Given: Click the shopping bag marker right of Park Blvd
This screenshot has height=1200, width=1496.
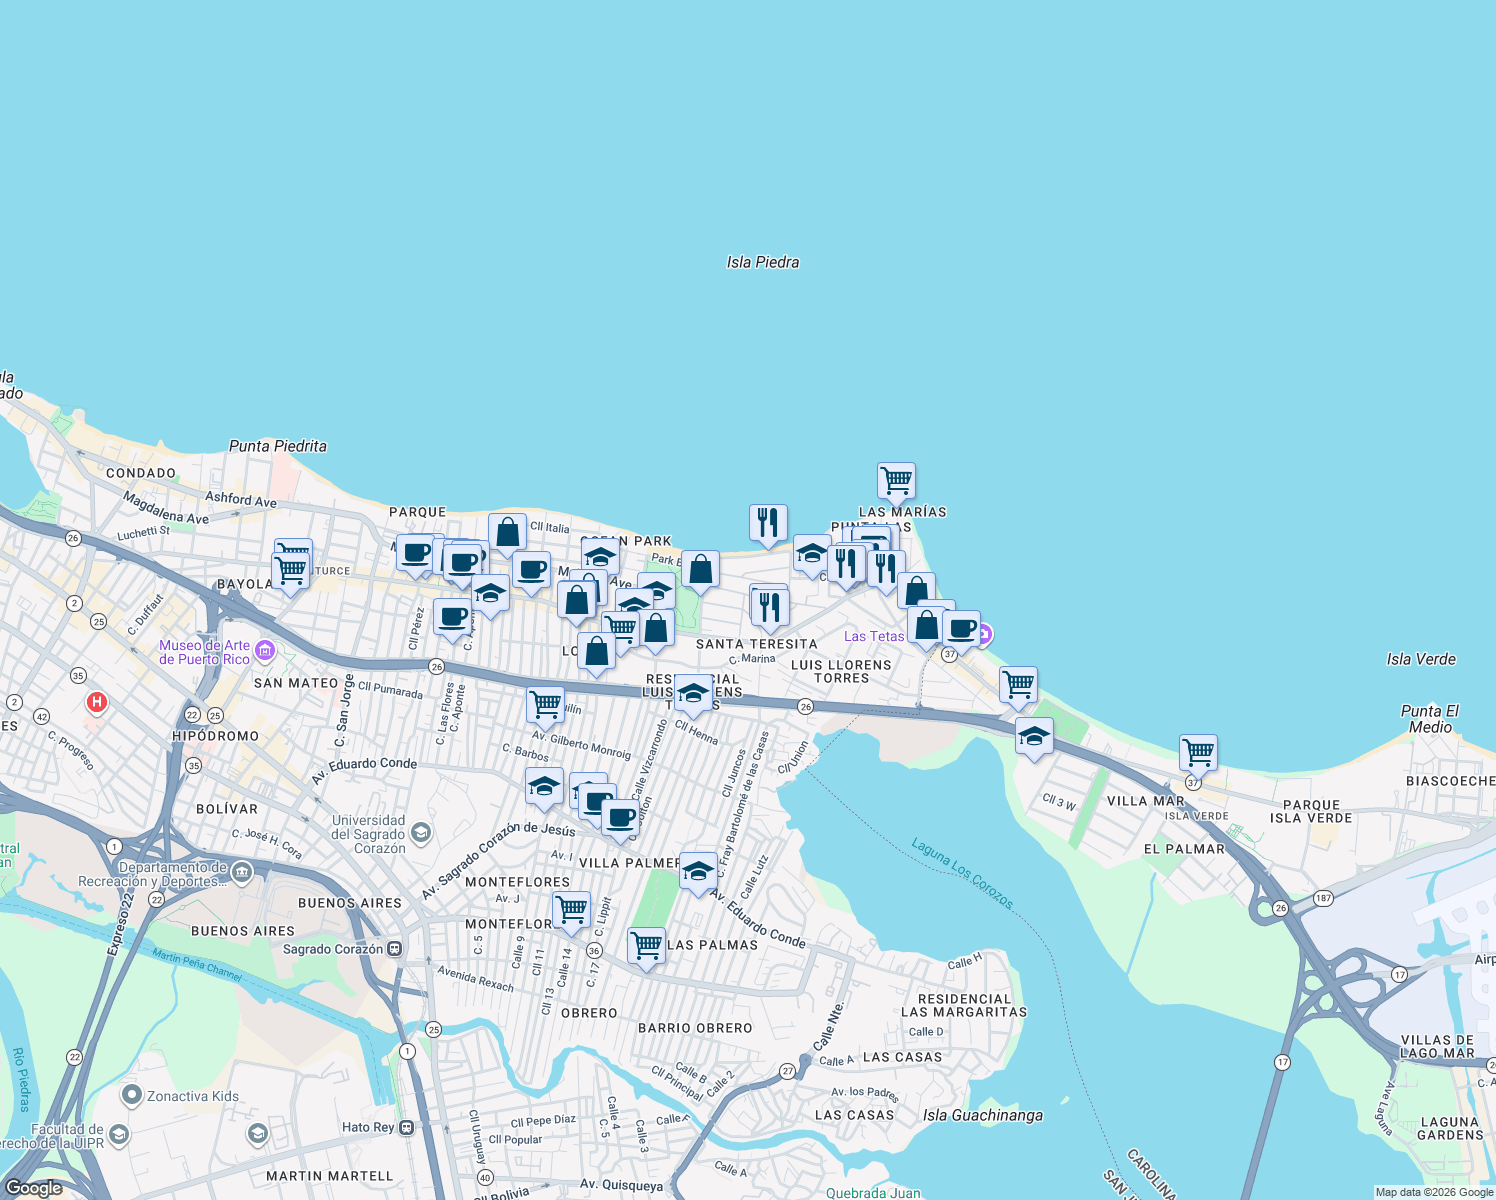Looking at the screenshot, I should point(701,570).
